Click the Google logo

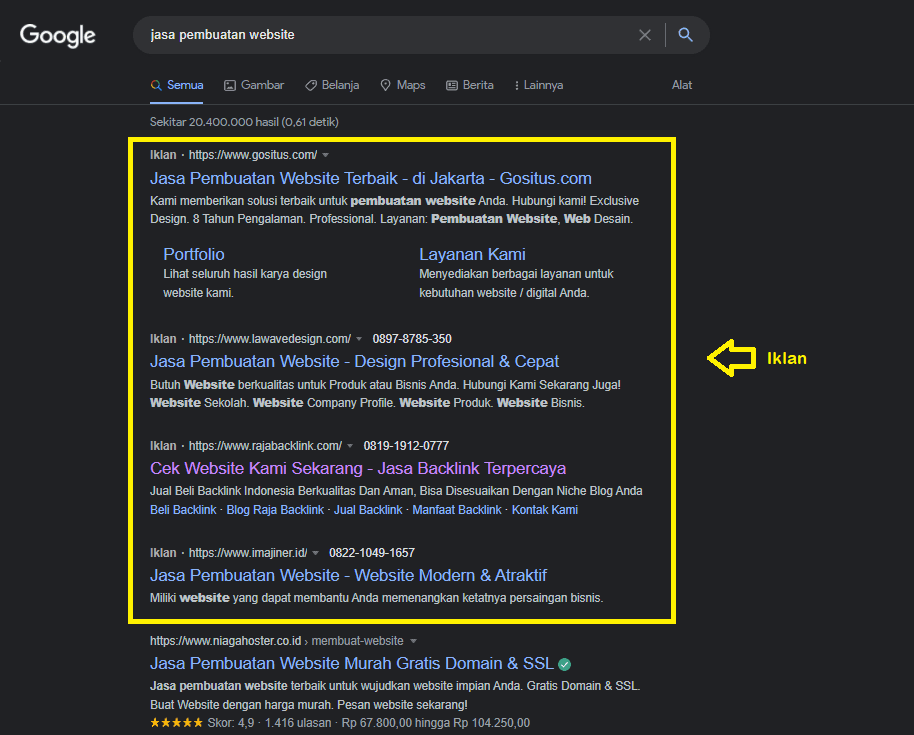pos(57,36)
